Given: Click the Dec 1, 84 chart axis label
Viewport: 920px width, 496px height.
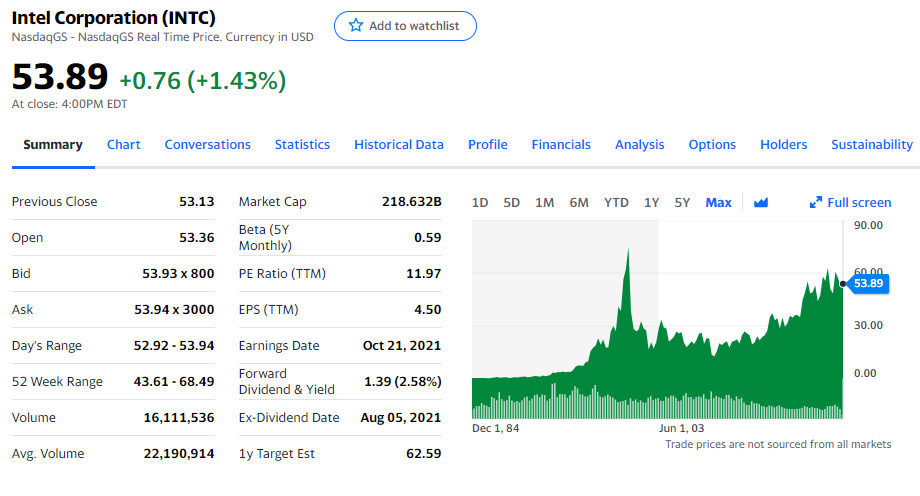Looking at the screenshot, I should (x=496, y=428).
